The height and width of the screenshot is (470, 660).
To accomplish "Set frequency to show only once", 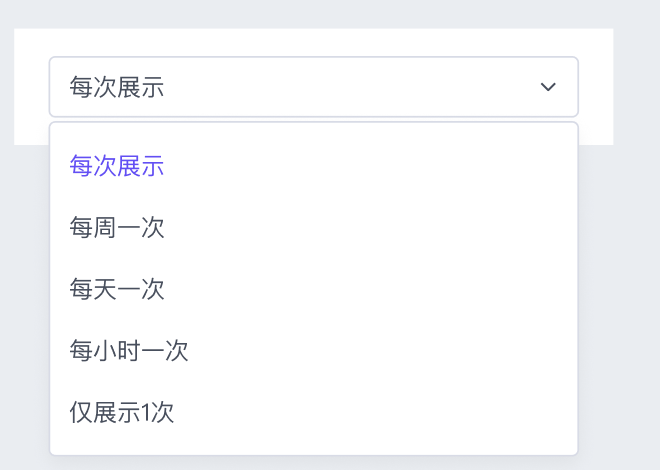I will click(x=122, y=412).
